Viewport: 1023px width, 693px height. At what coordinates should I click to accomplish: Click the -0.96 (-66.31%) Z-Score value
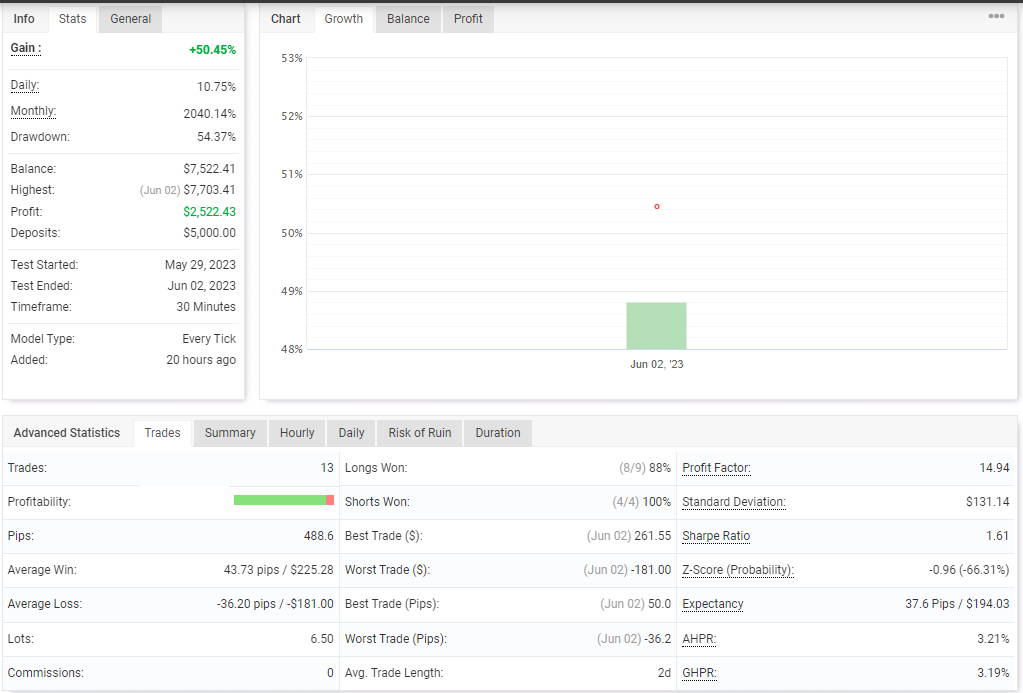click(969, 570)
